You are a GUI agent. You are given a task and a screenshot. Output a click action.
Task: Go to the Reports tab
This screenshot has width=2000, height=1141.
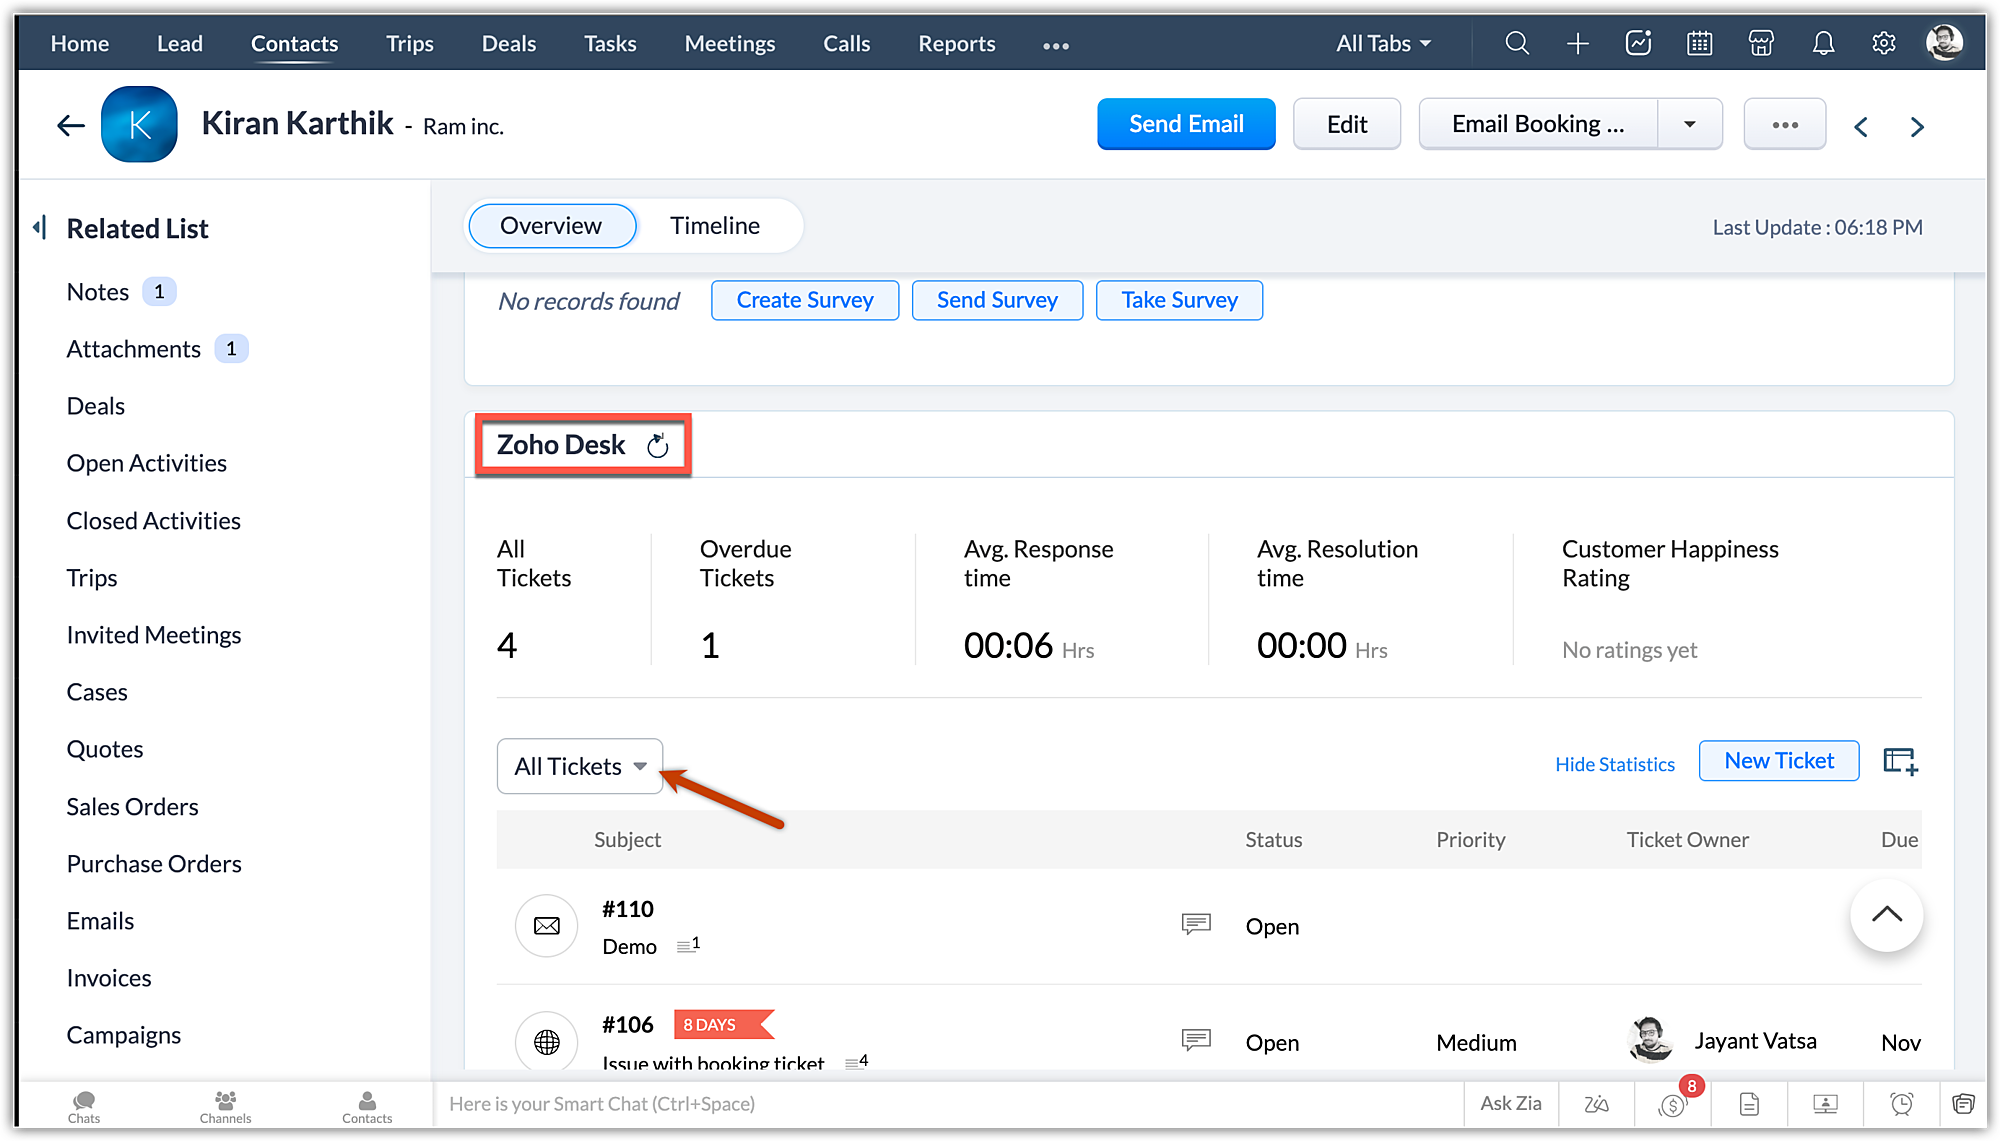click(956, 44)
